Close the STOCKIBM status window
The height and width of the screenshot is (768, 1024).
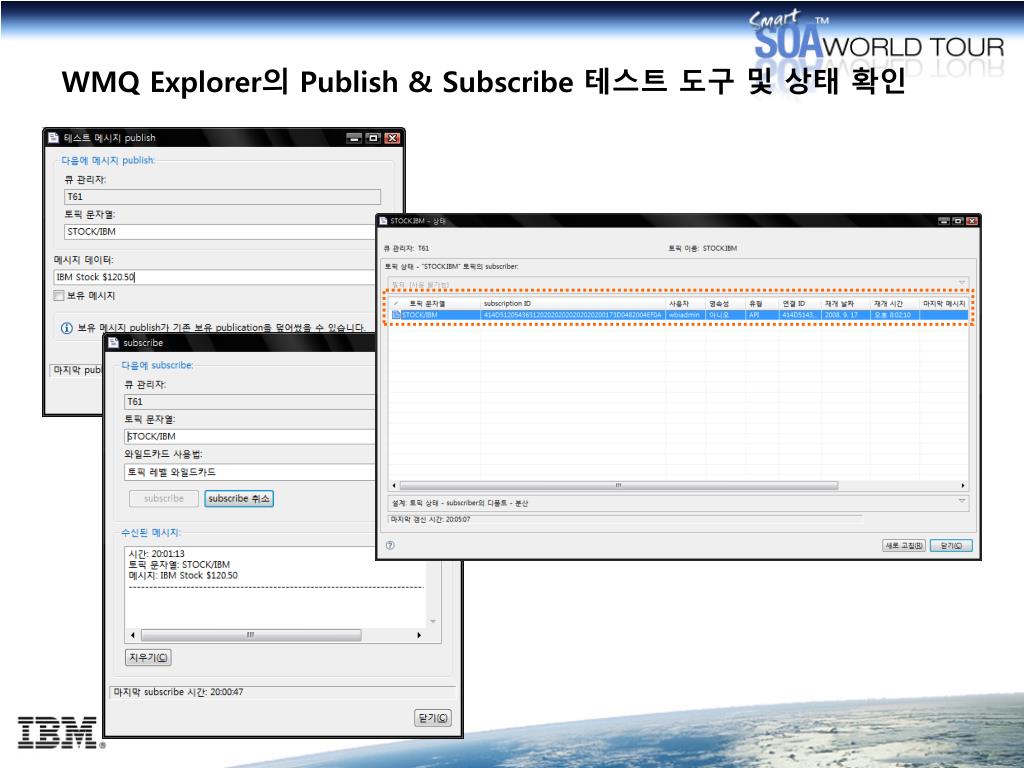972,221
